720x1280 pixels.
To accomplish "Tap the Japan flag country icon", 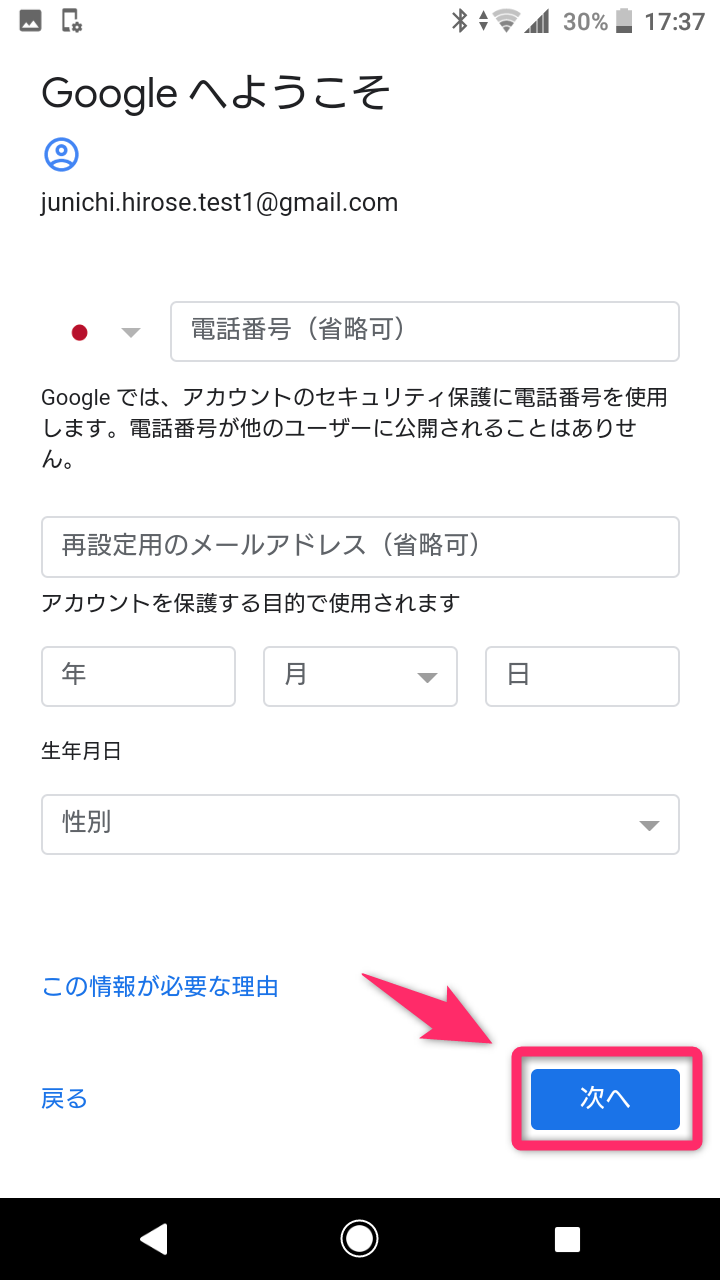I will 80,333.
